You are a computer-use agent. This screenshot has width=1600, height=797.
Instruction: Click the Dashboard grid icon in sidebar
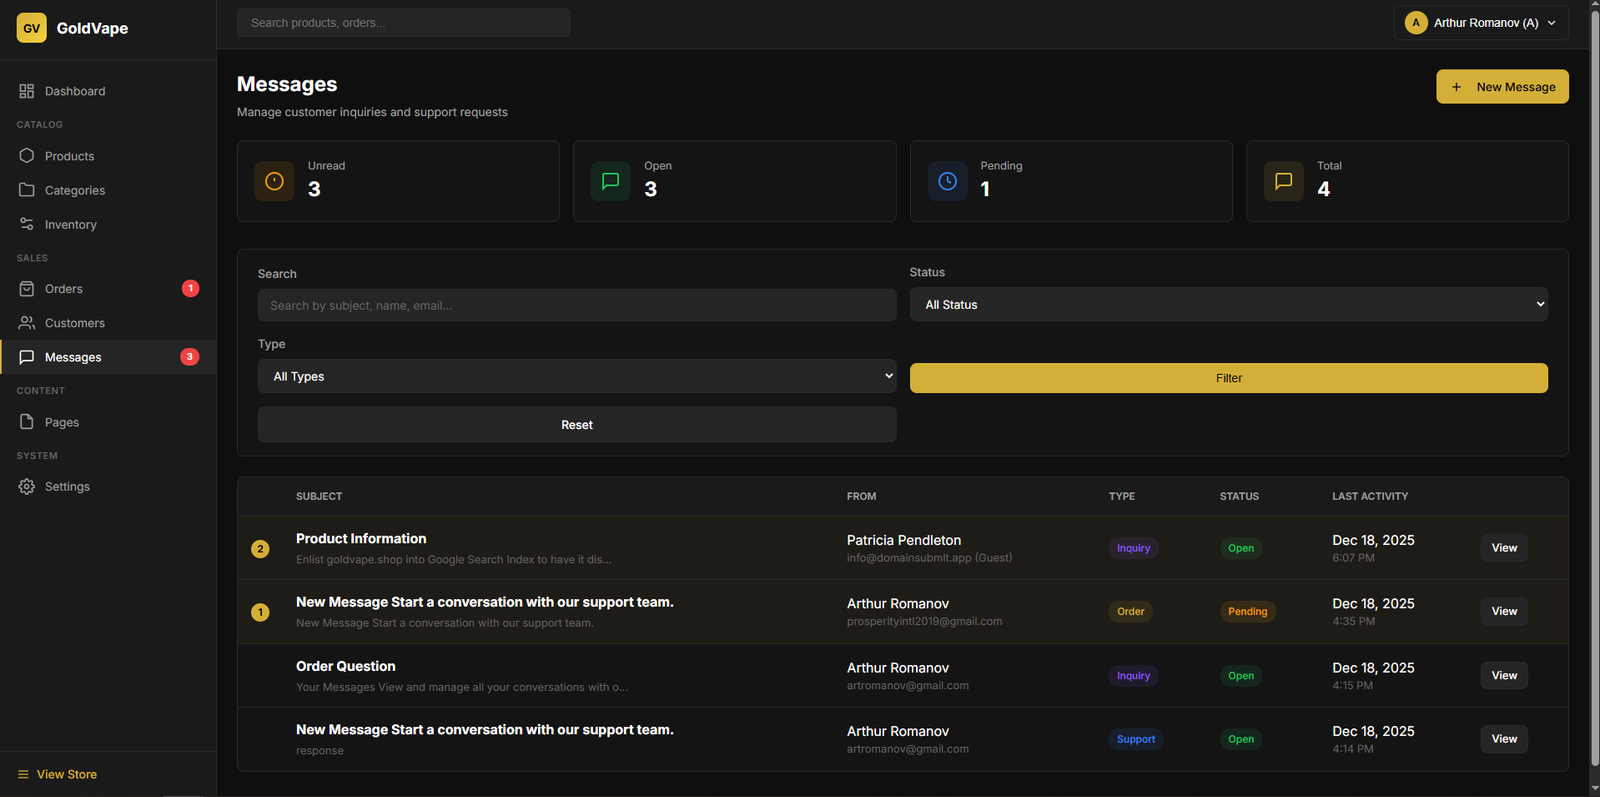(x=27, y=91)
